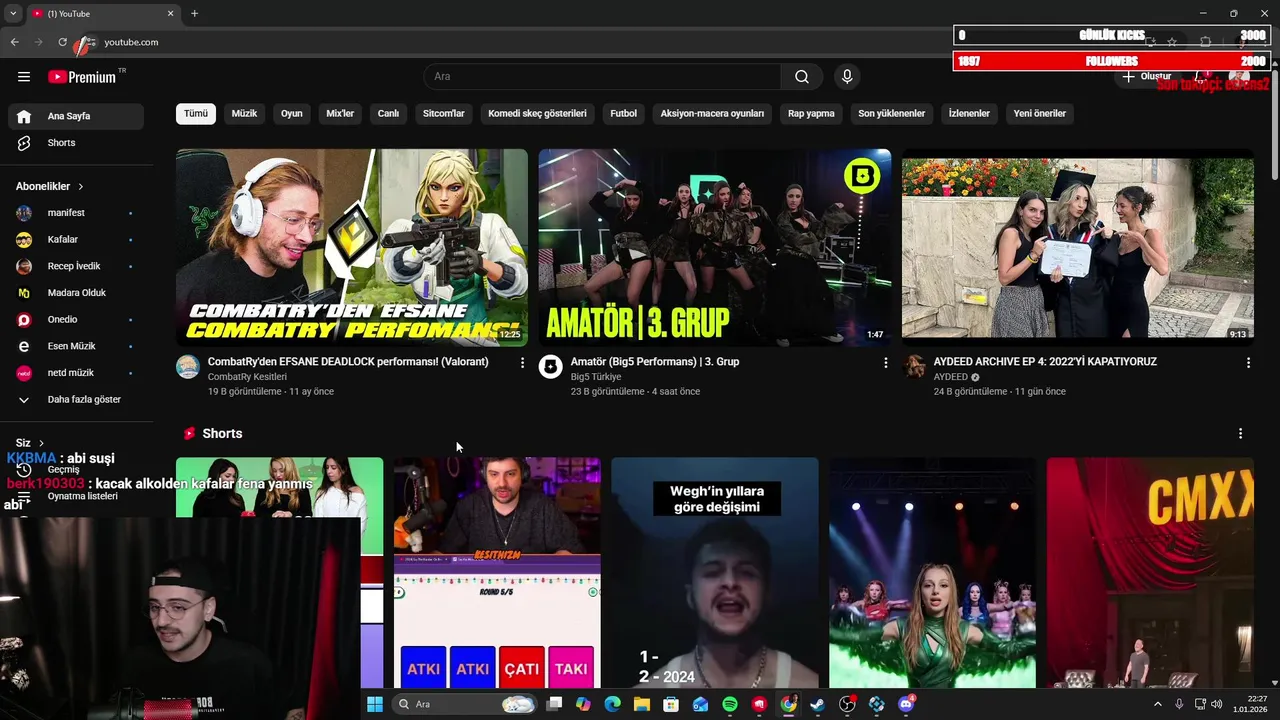Open the Recep İvedik subscription channel
The image size is (1280, 720).
pos(76,266)
